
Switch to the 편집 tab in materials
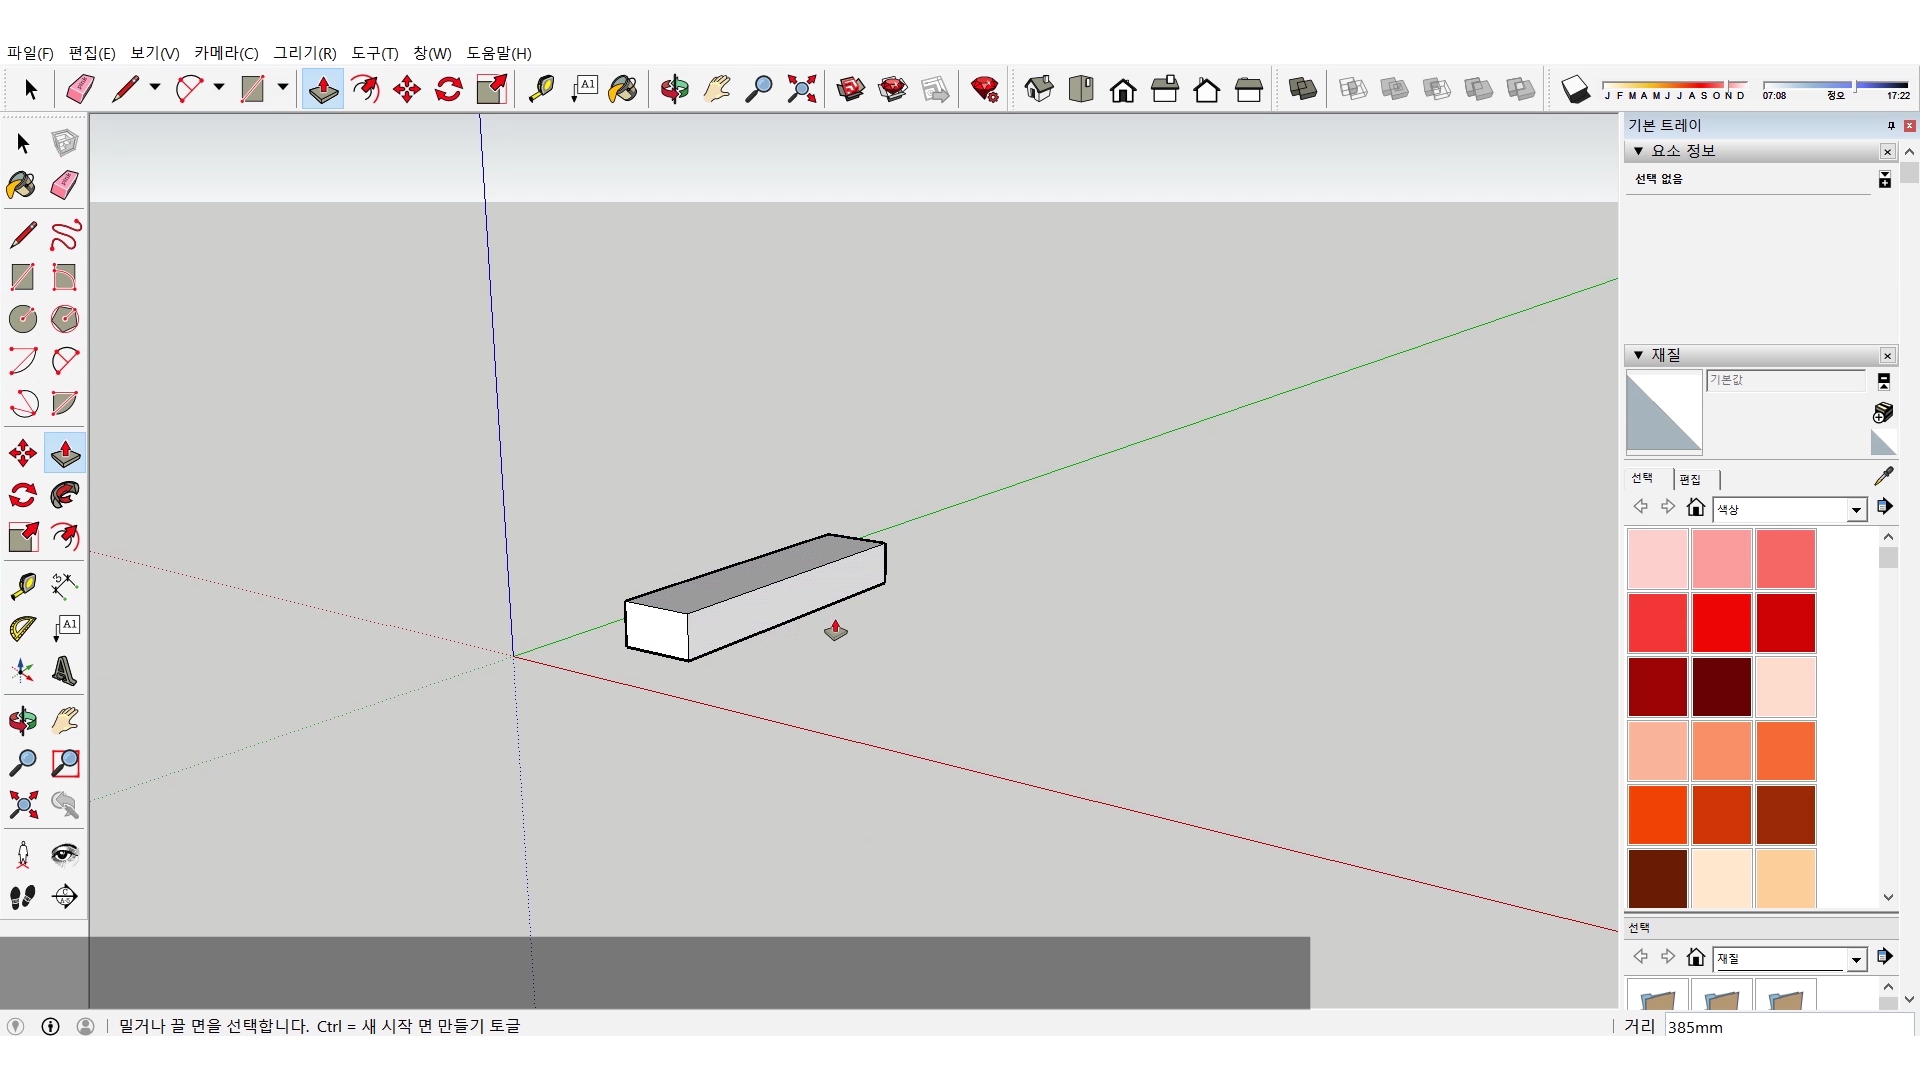click(x=1690, y=480)
